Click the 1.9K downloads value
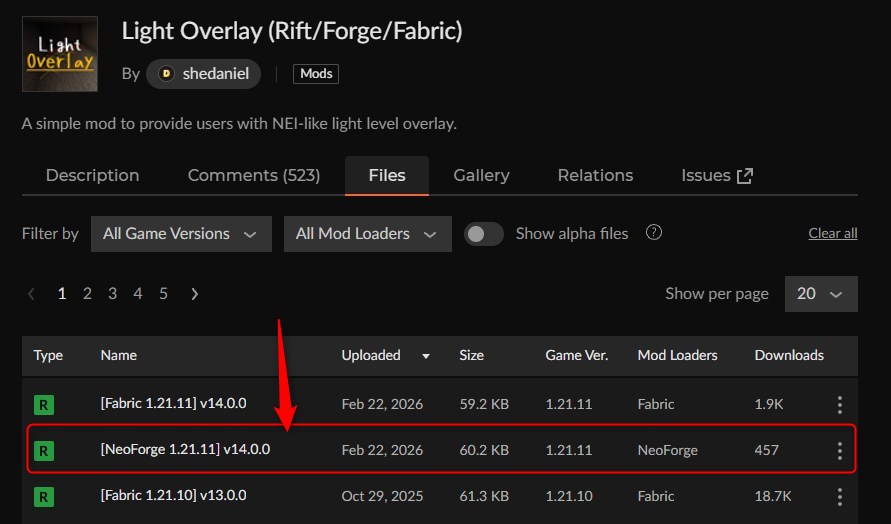Image resolution: width=891 pixels, height=524 pixels. click(769, 404)
